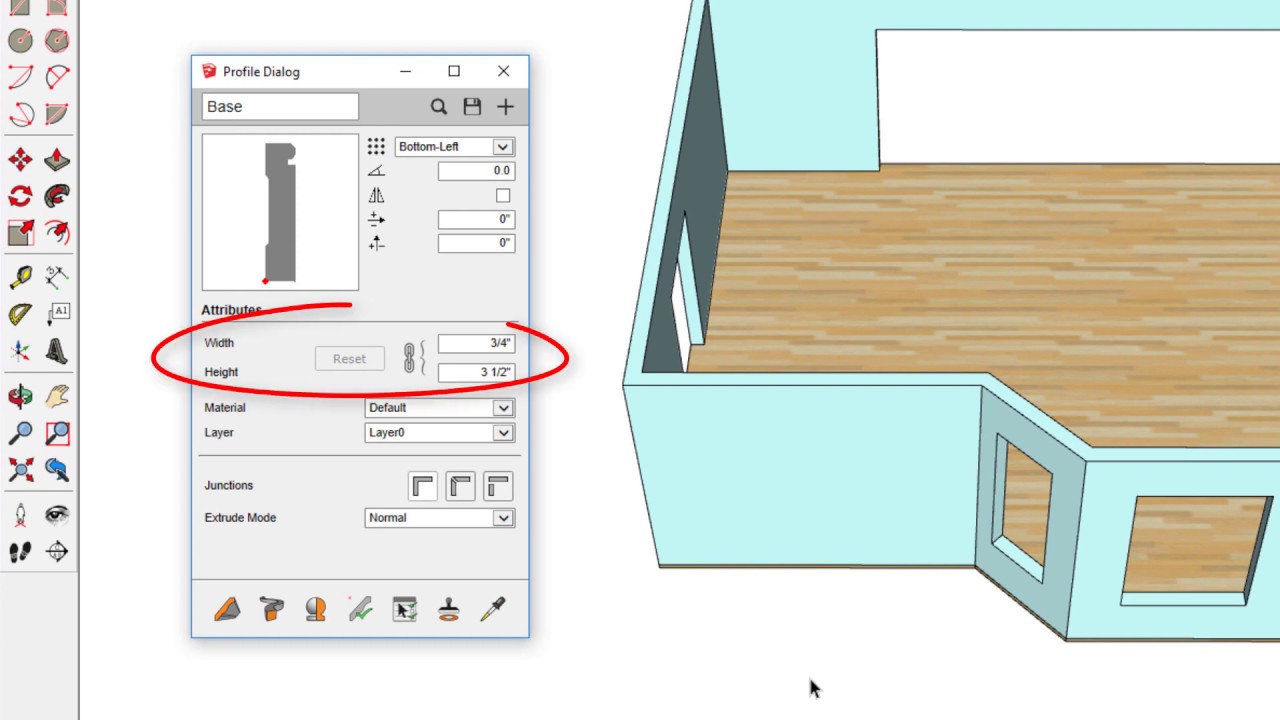Select the Text label tool
The height and width of the screenshot is (720, 1280).
click(x=57, y=315)
